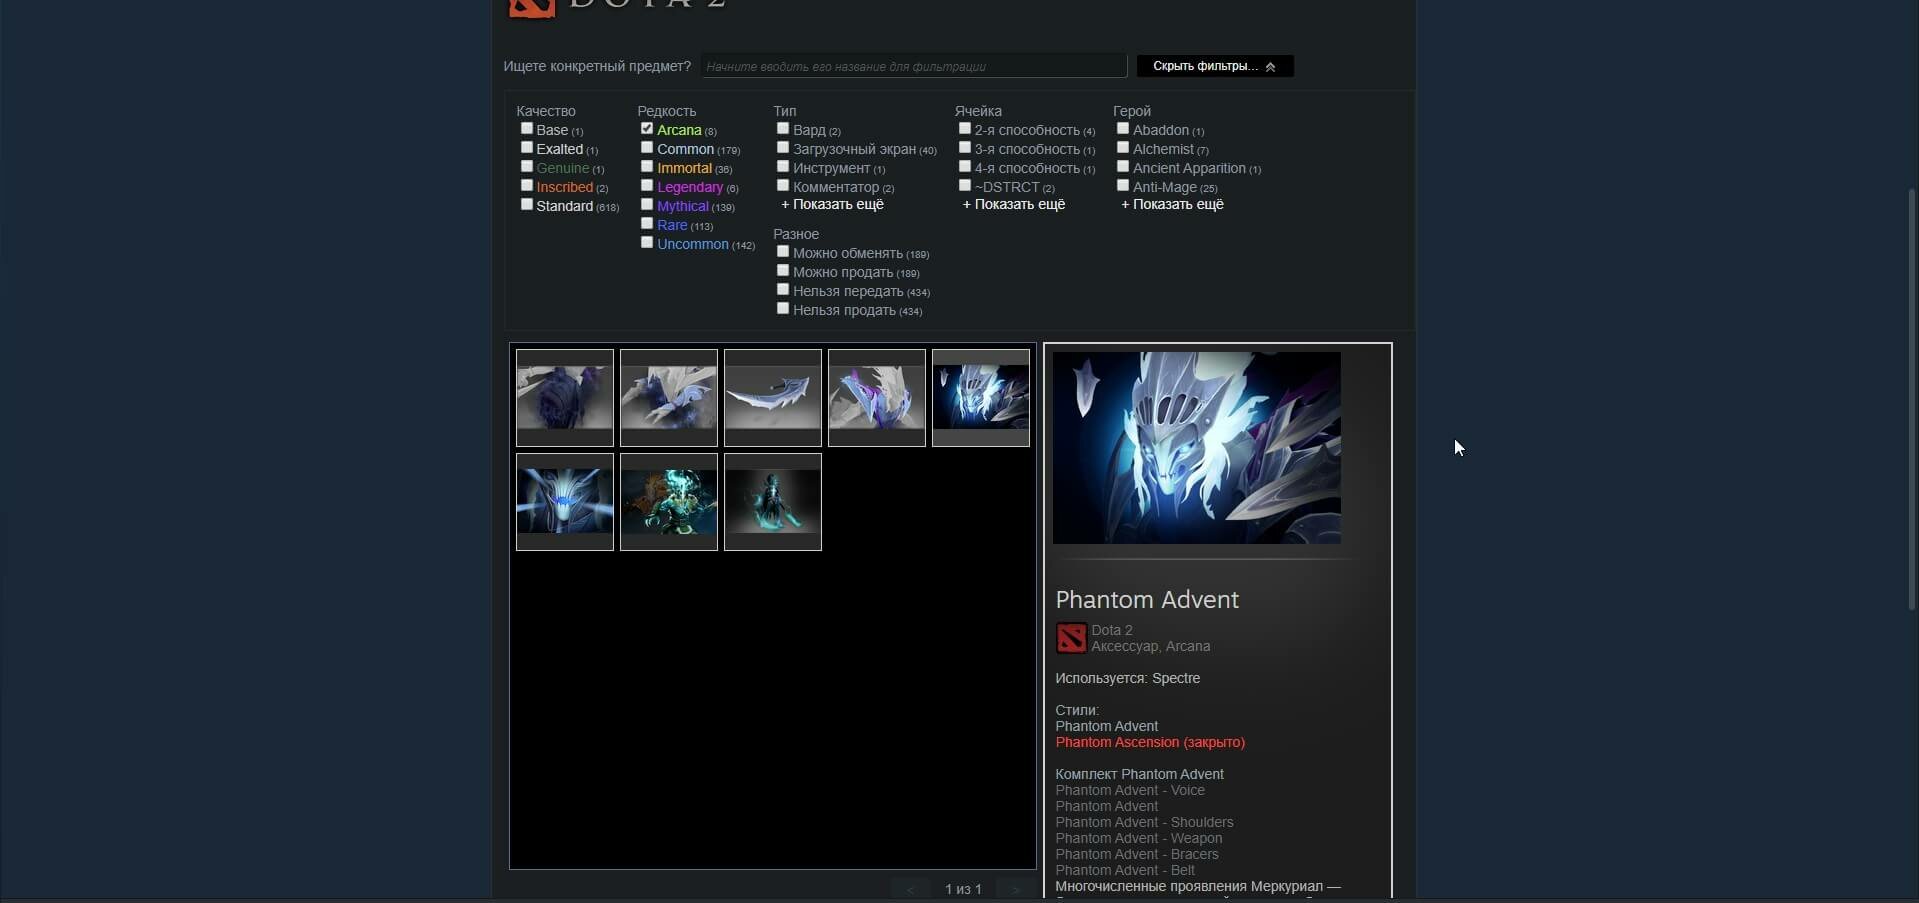Check the Immortal rarity filter
Image resolution: width=1919 pixels, height=903 pixels.
tap(647, 167)
